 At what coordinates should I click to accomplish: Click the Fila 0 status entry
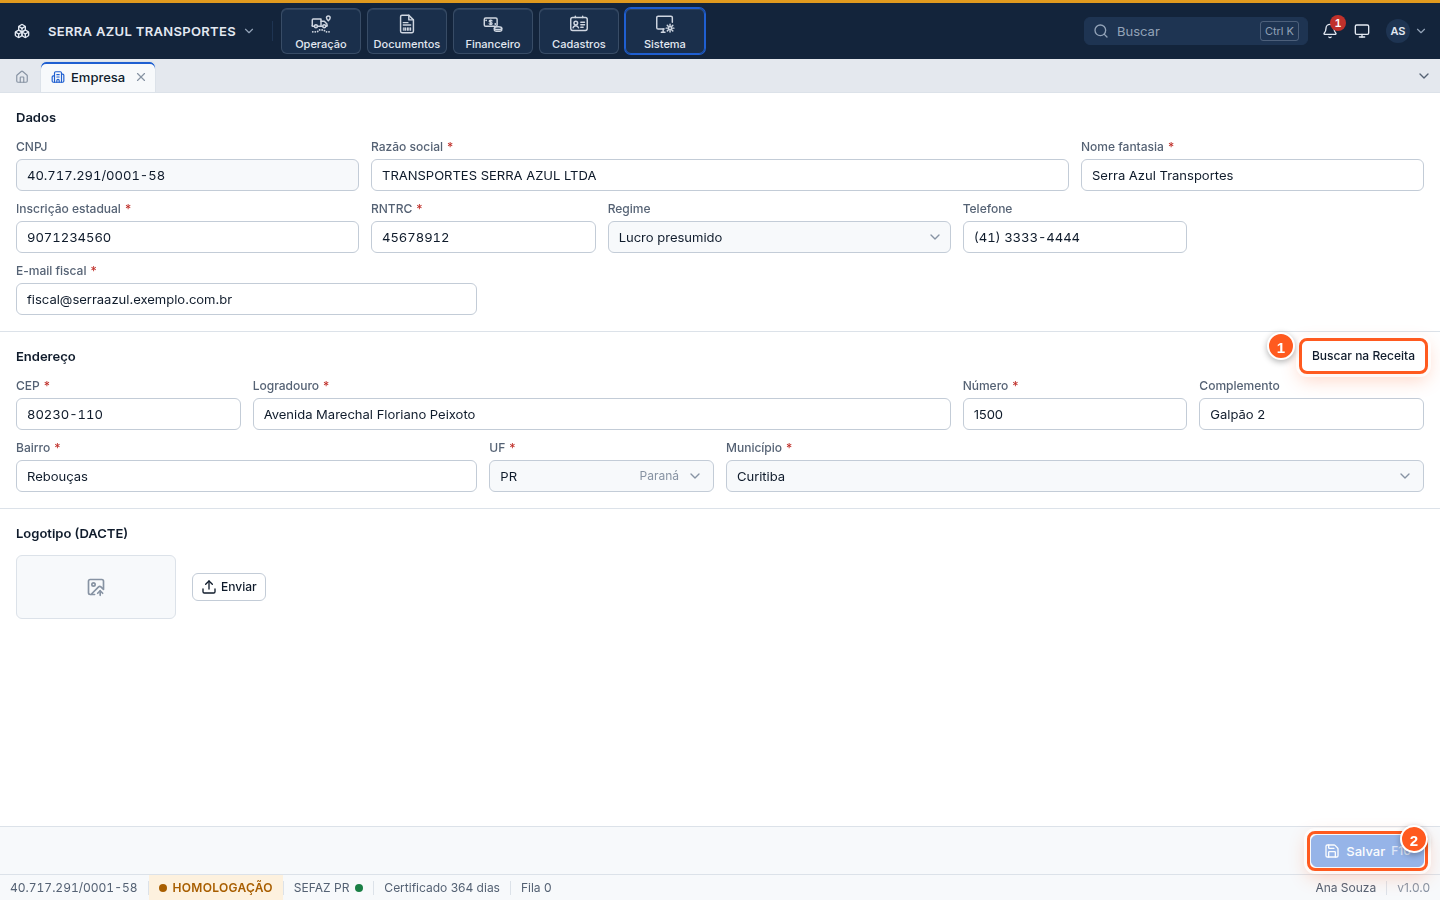click(x=536, y=888)
